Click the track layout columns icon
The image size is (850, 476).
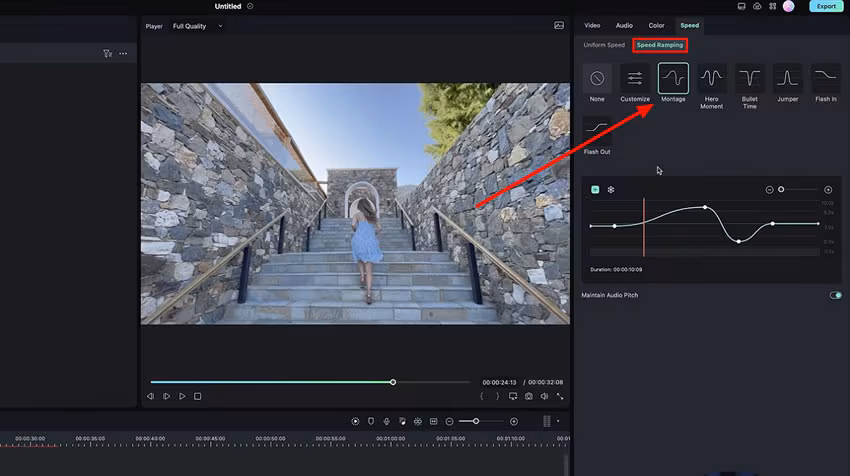546,421
